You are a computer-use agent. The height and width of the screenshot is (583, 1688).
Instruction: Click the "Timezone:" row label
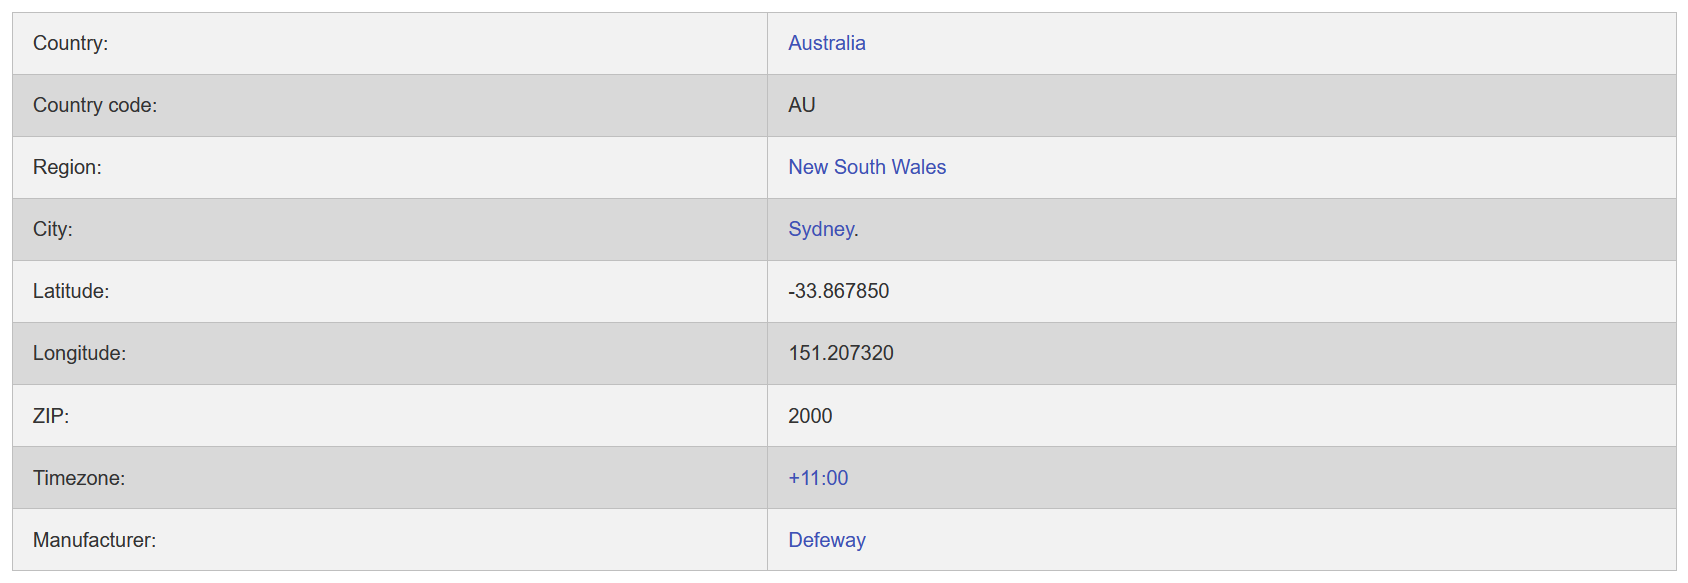click(78, 478)
